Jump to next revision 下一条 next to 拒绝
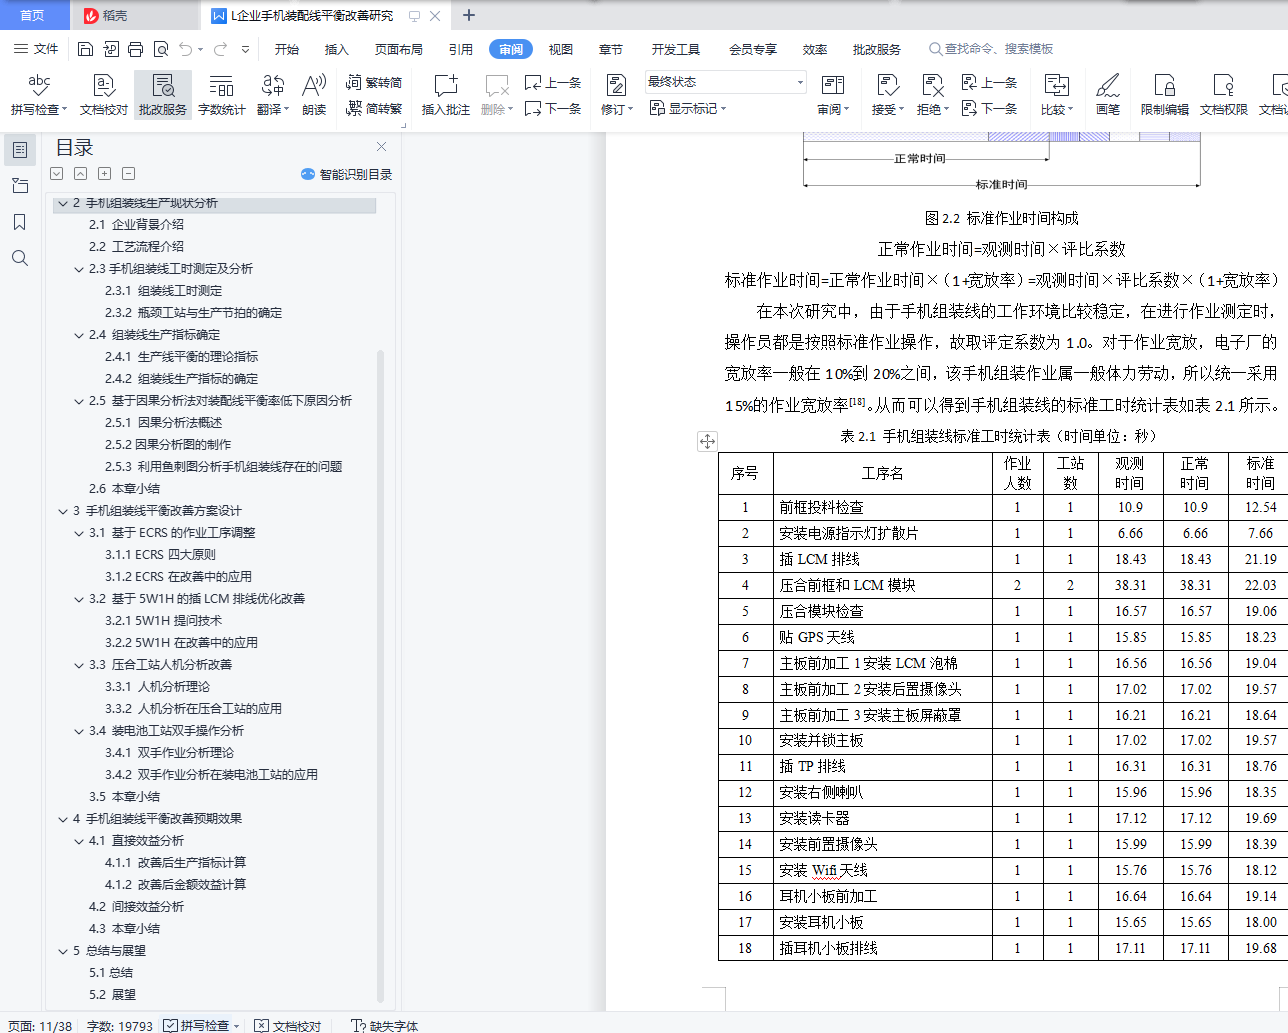The image size is (1288, 1033). [989, 109]
